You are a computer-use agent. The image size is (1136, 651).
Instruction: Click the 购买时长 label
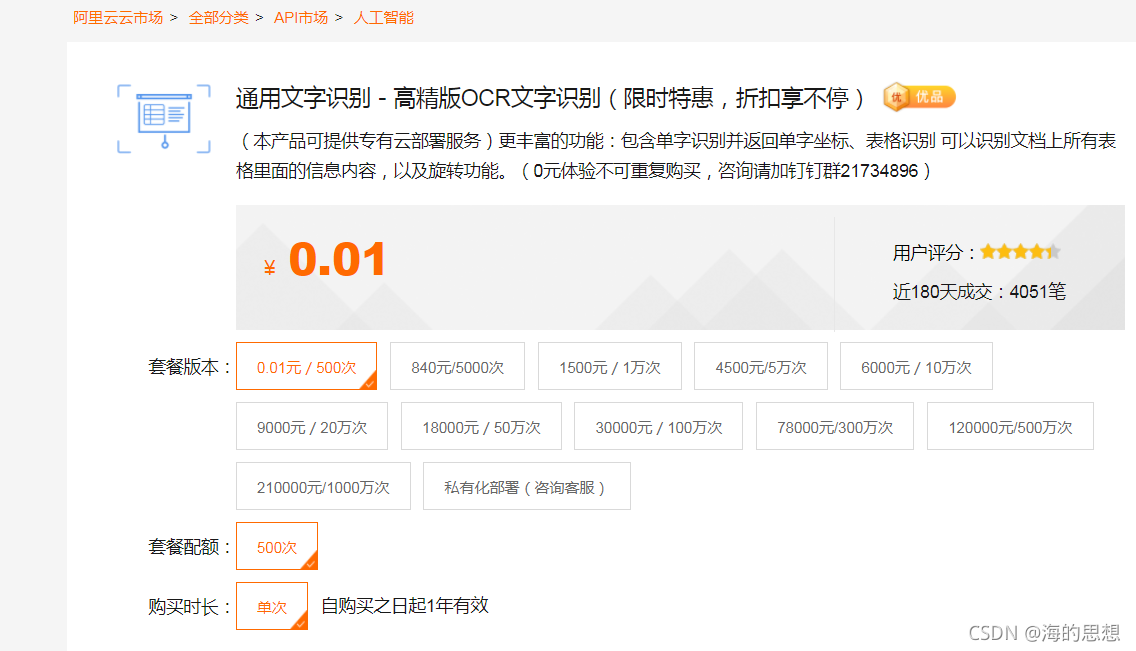point(188,607)
